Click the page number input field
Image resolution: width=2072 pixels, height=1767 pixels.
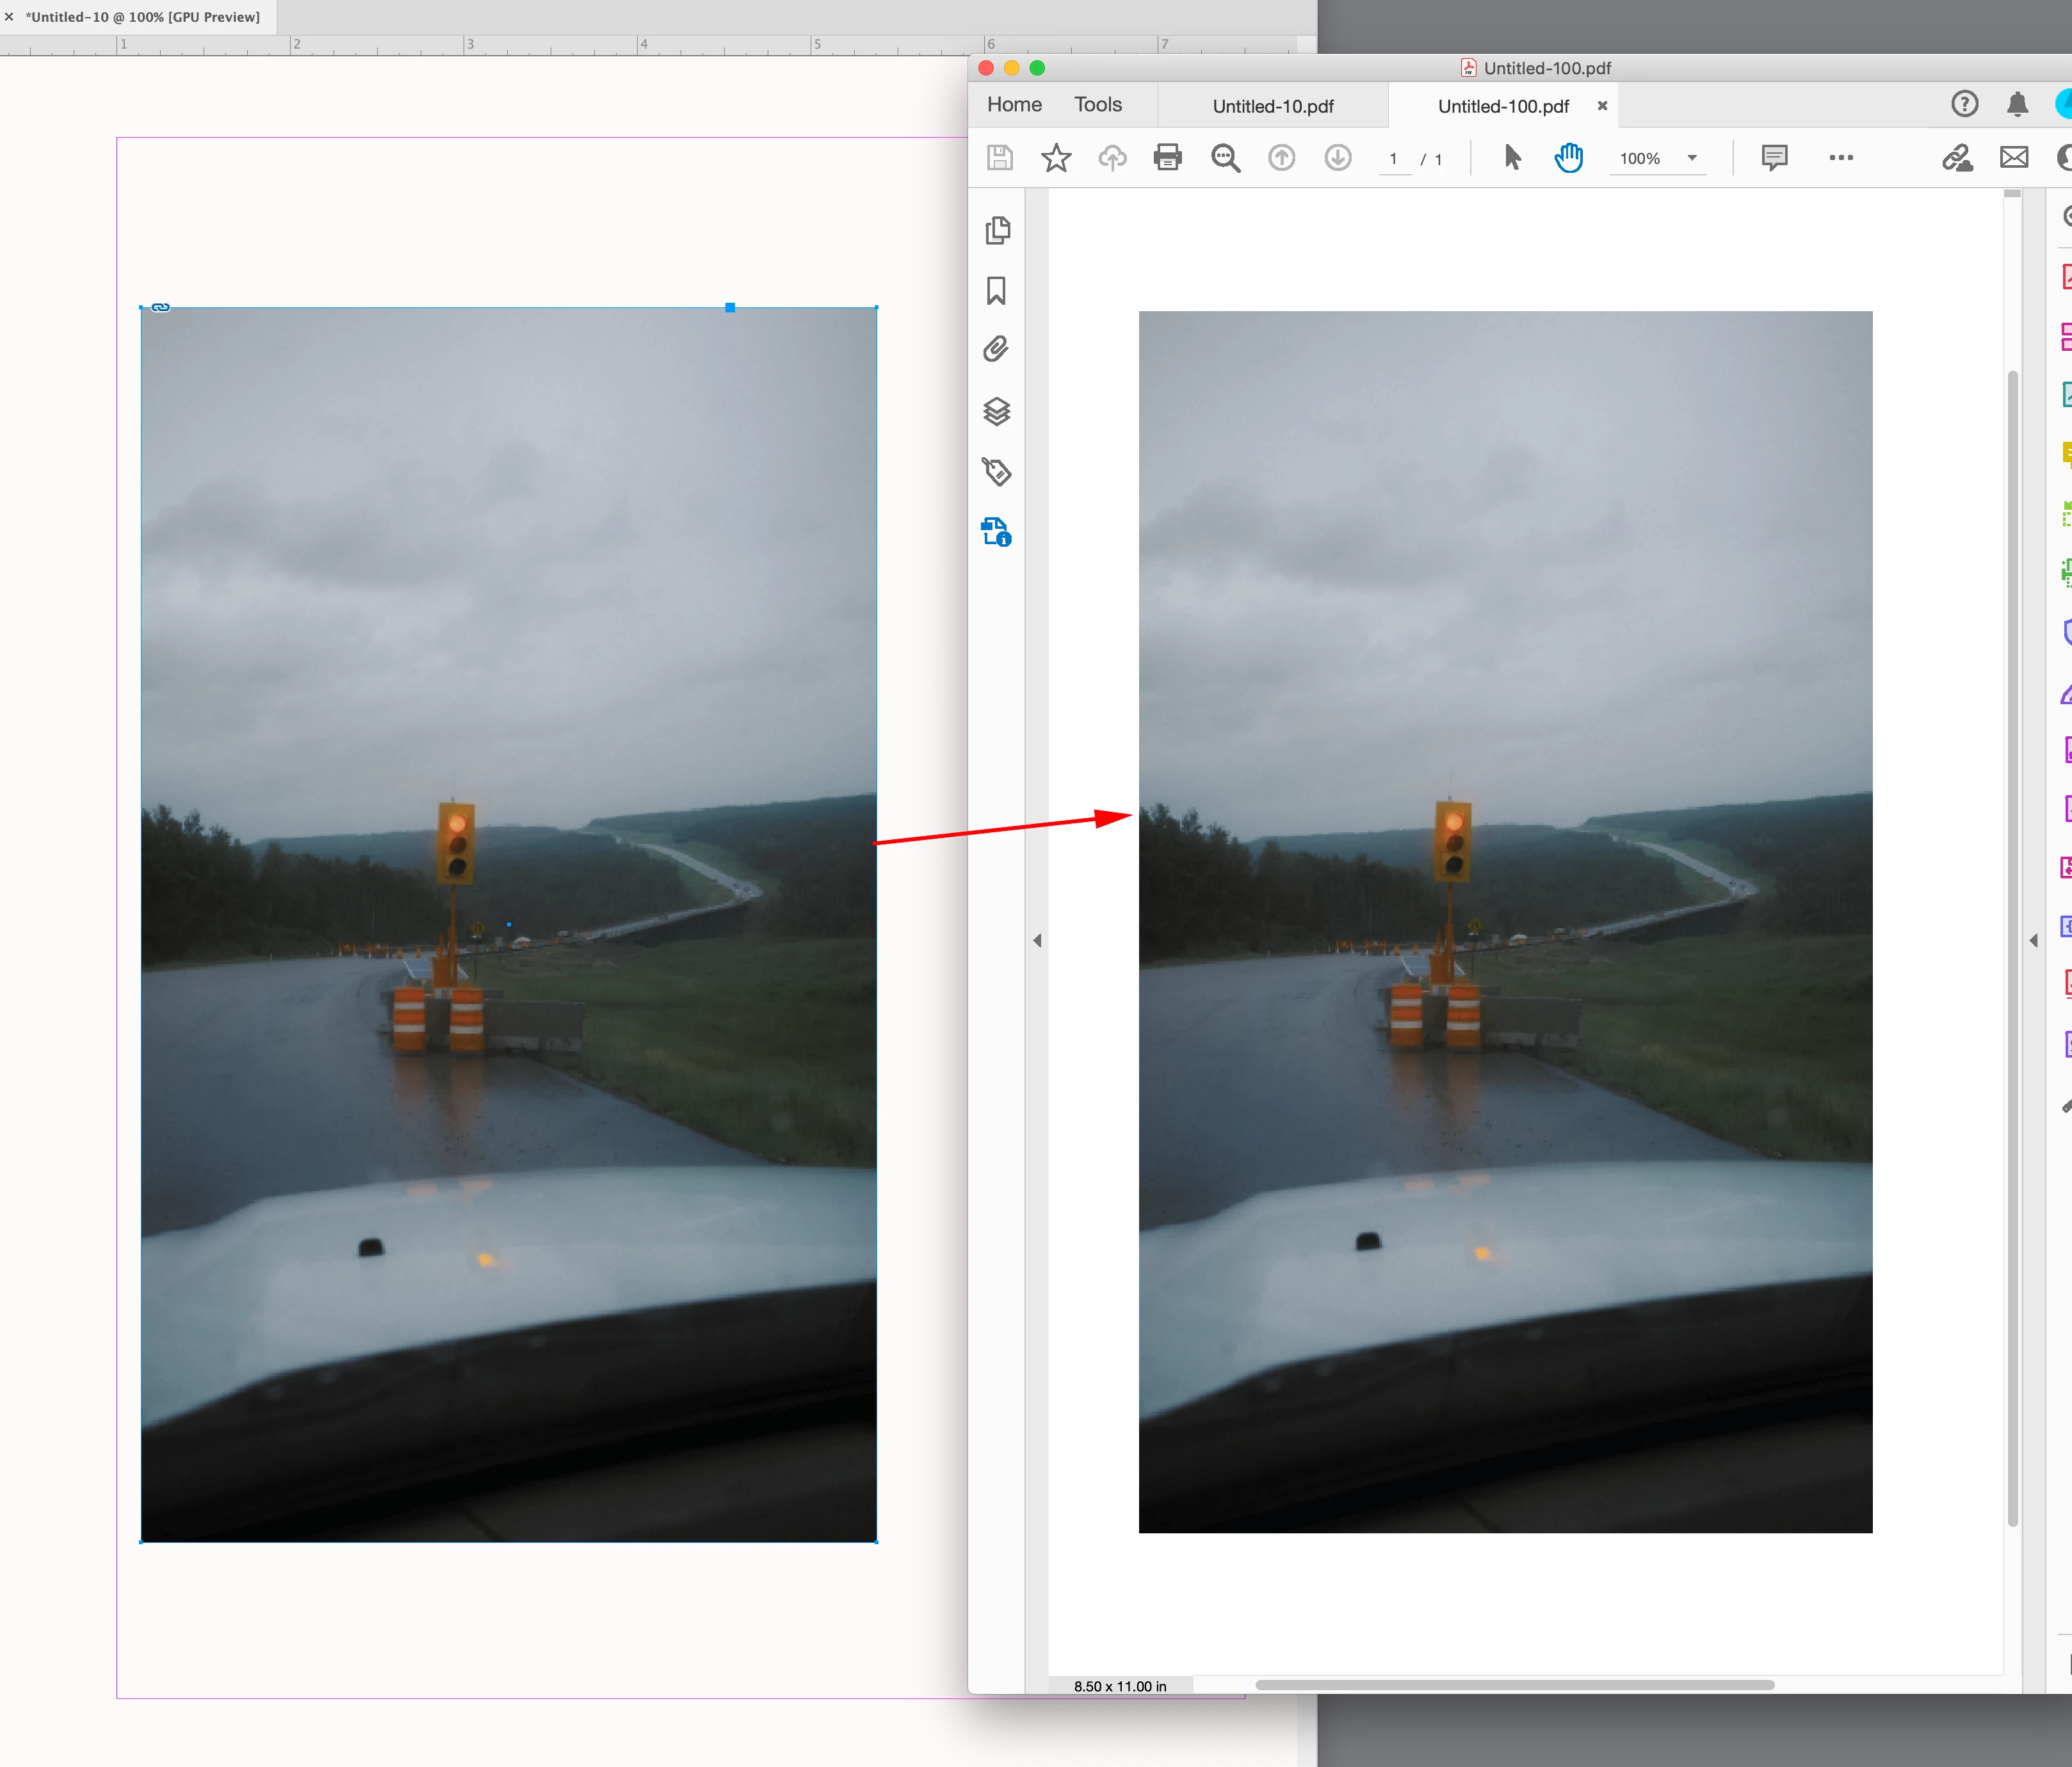pos(1393,159)
